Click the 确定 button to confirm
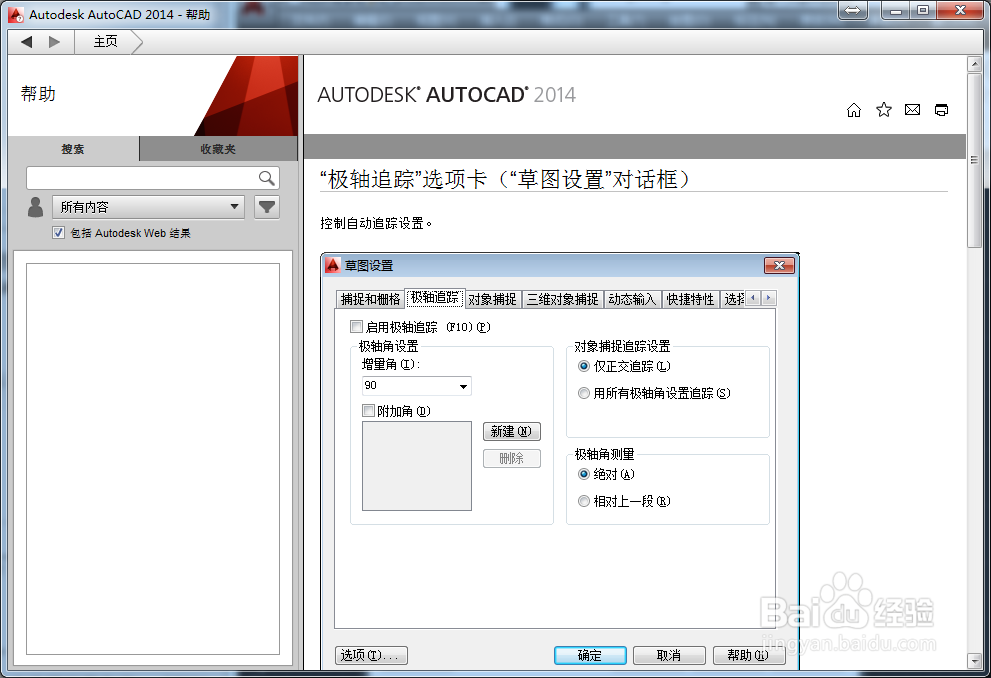The height and width of the screenshot is (678, 991). pyautogui.click(x=589, y=655)
